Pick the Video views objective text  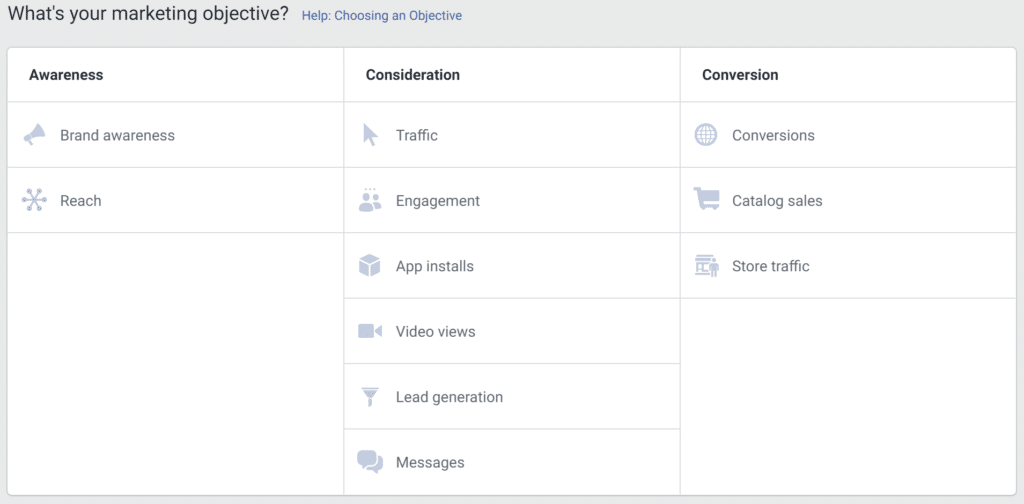[x=435, y=332]
